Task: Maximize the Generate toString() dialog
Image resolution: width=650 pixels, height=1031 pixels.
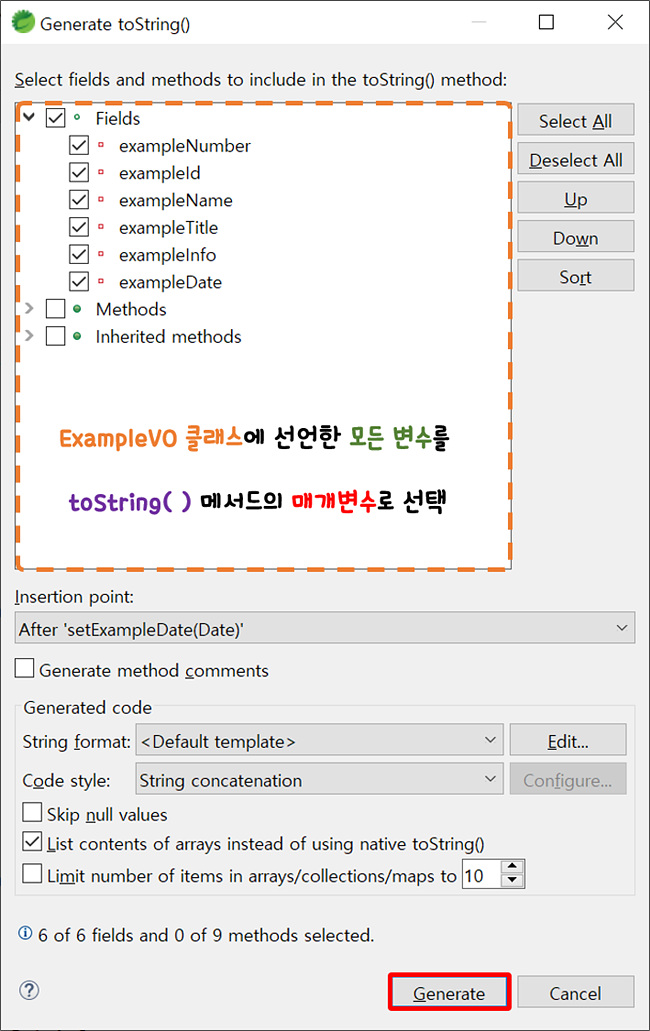Action: pos(546,22)
